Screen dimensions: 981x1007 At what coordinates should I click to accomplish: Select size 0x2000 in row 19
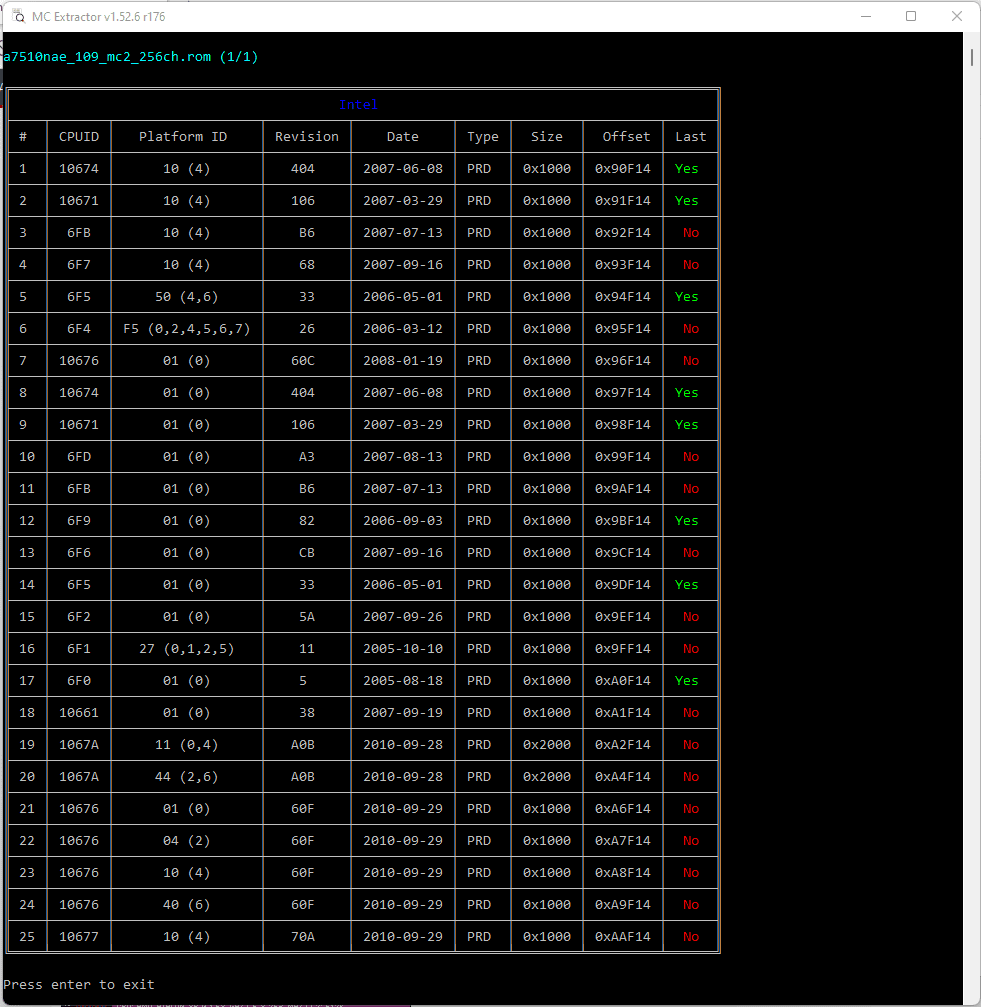pos(546,745)
